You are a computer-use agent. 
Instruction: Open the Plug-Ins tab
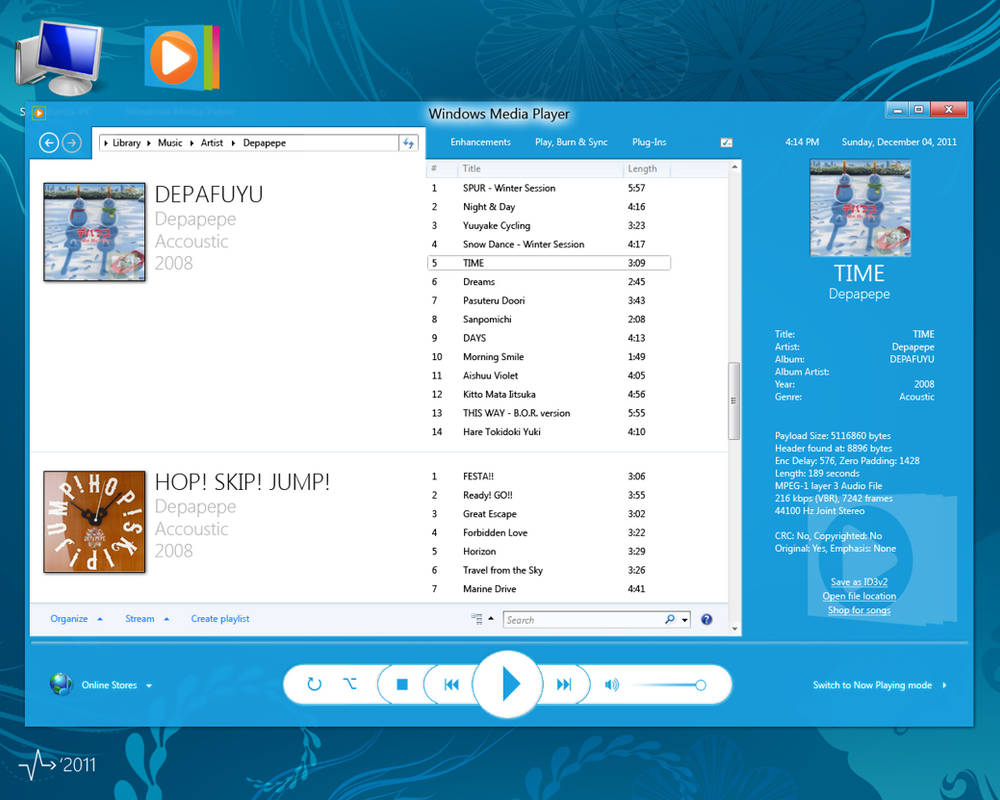pos(649,142)
